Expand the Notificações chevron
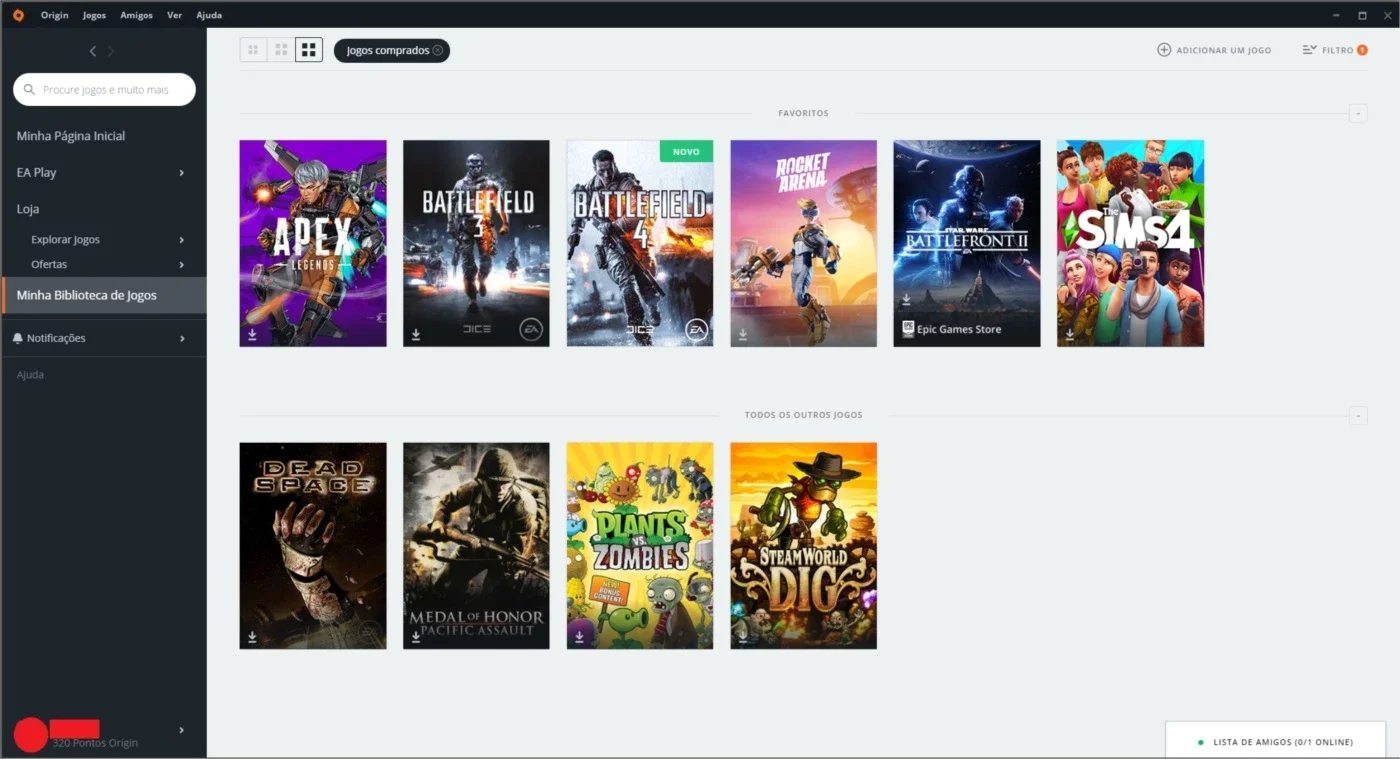The height and width of the screenshot is (759, 1400). pyautogui.click(x=182, y=339)
